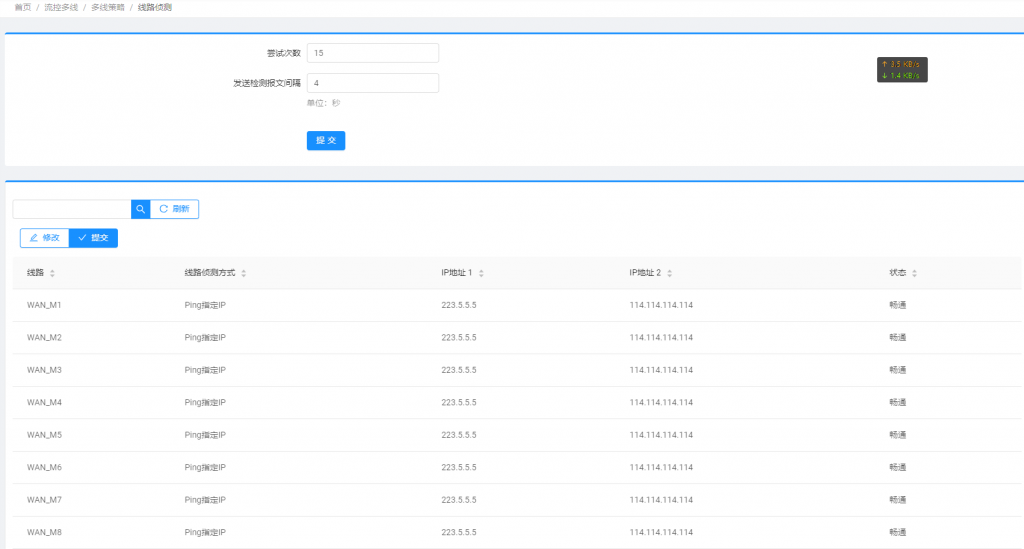The image size is (1024, 549).
Task: Focus the 尝试次数 input field
Action: tap(373, 53)
